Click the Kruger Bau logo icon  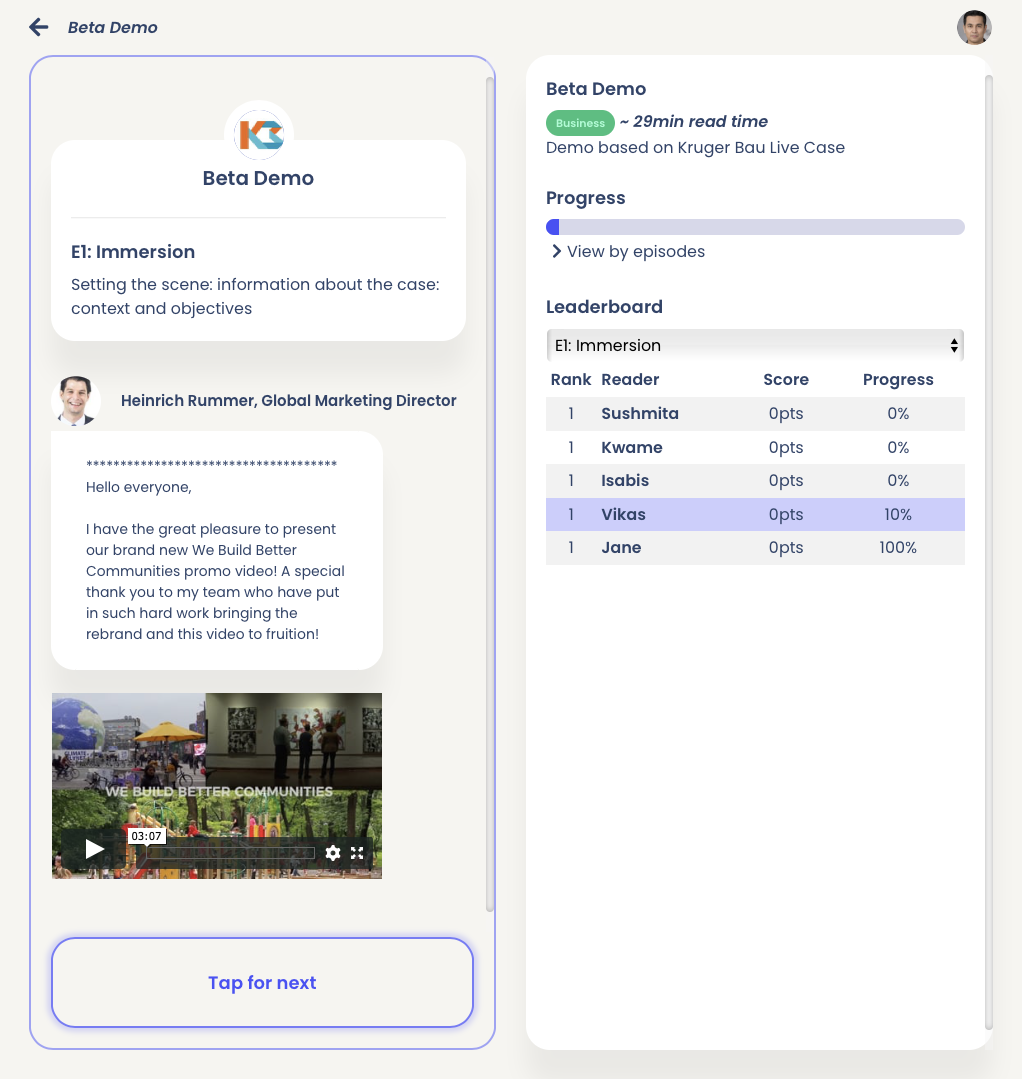coord(259,134)
